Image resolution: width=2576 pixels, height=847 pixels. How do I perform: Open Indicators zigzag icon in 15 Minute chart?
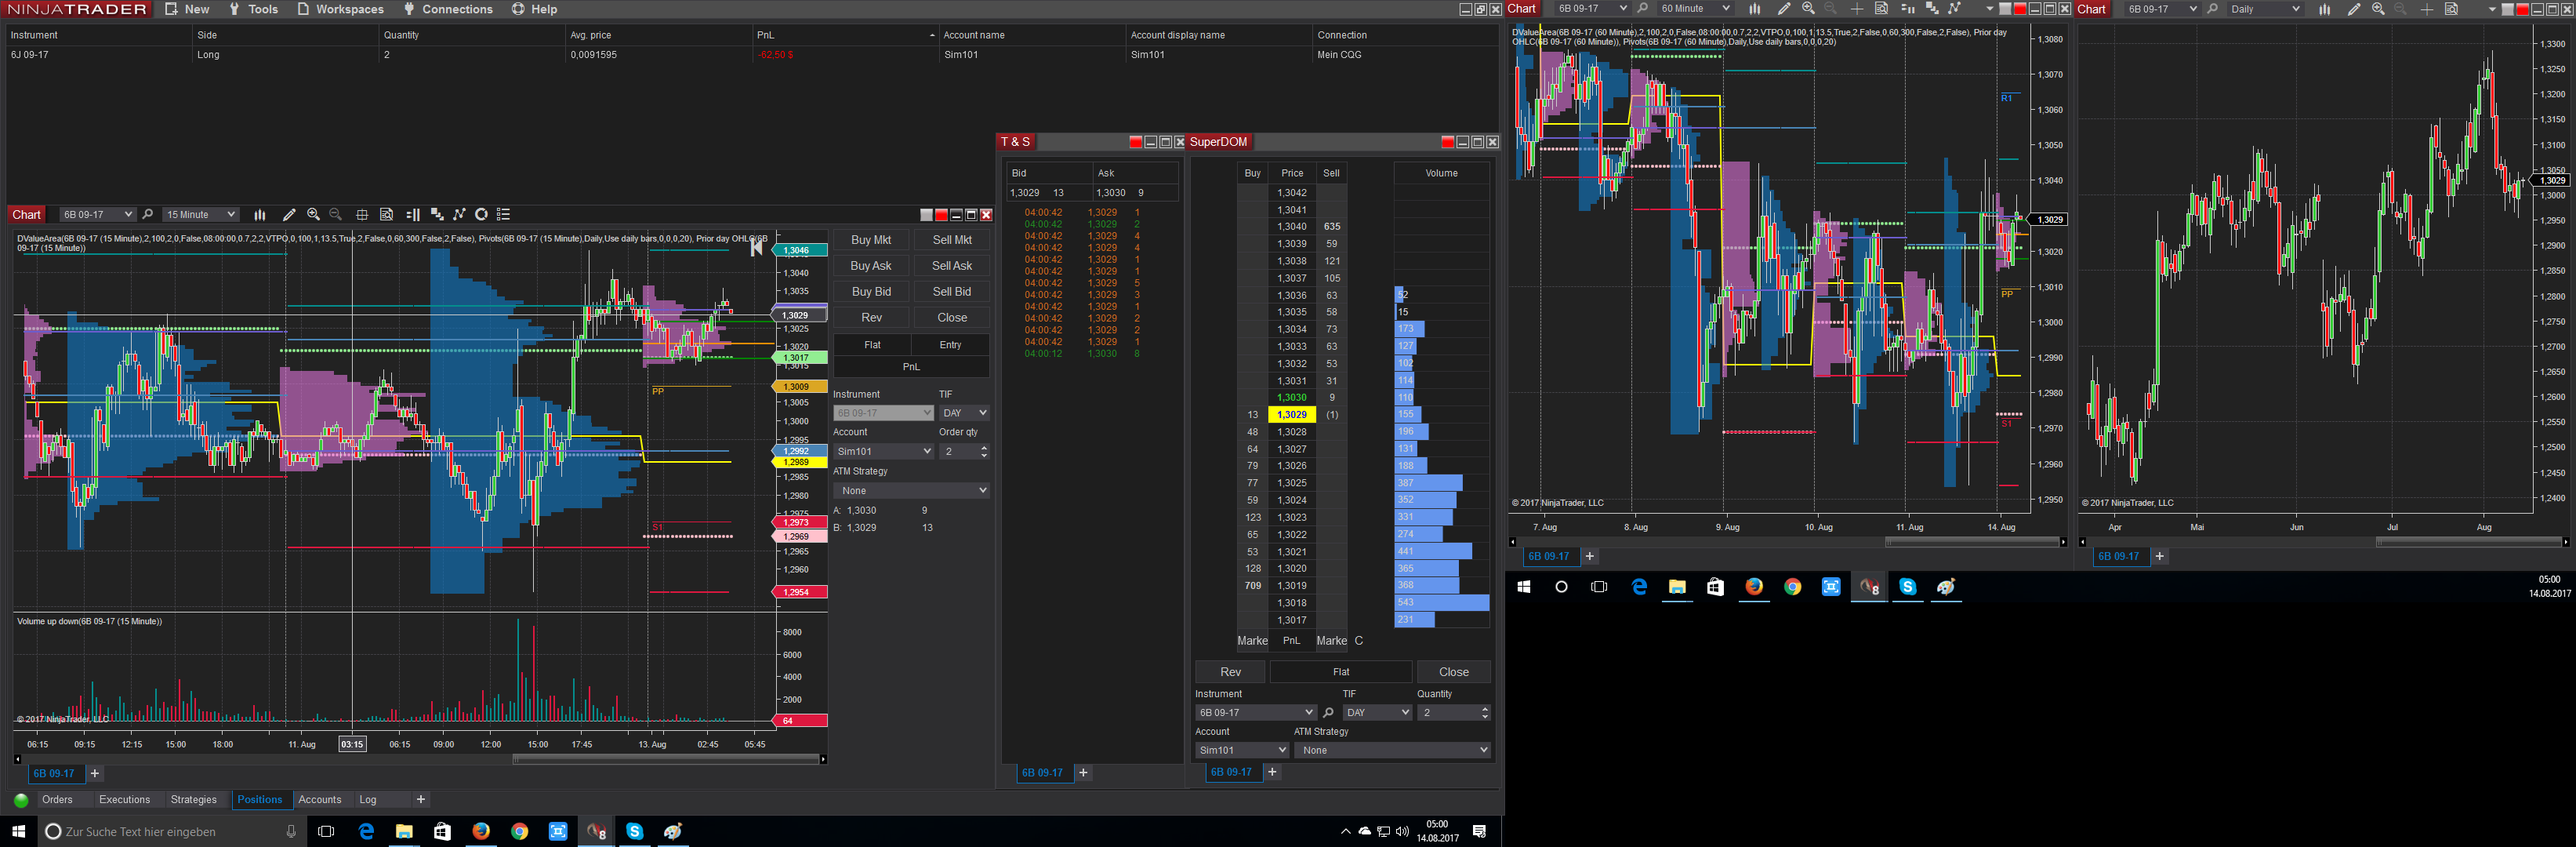pos(459,215)
